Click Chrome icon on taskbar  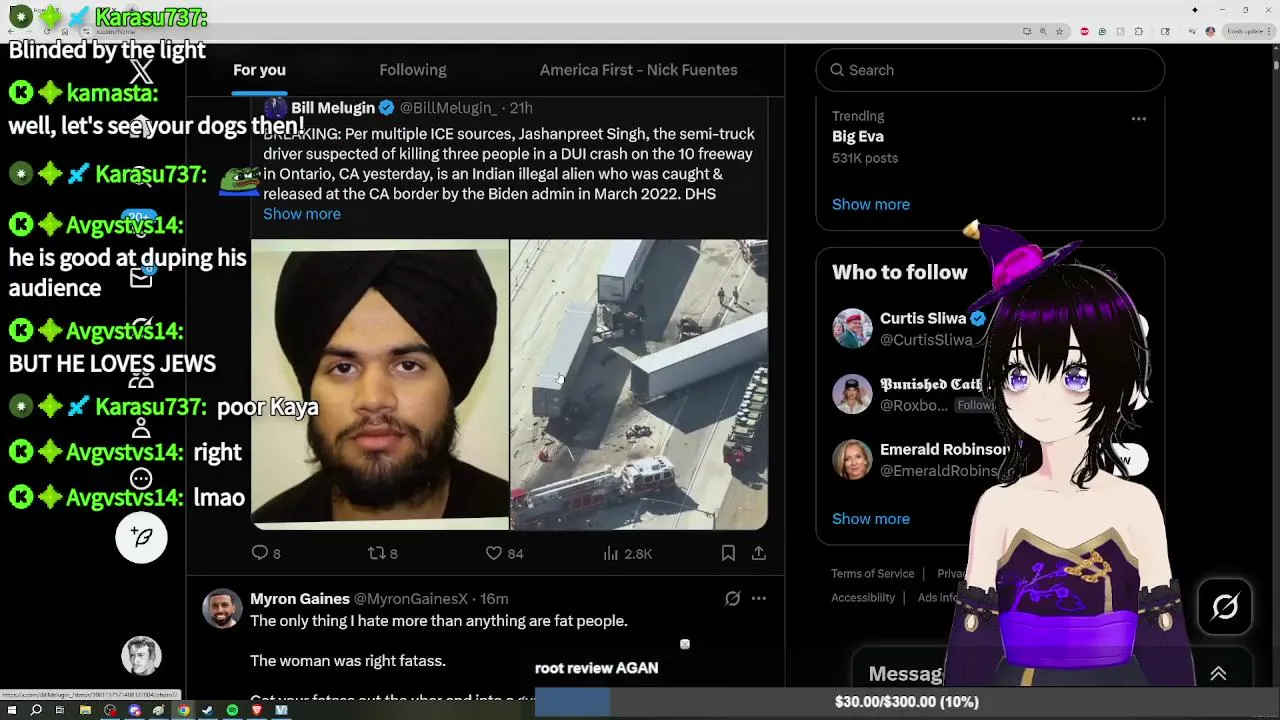(x=184, y=710)
